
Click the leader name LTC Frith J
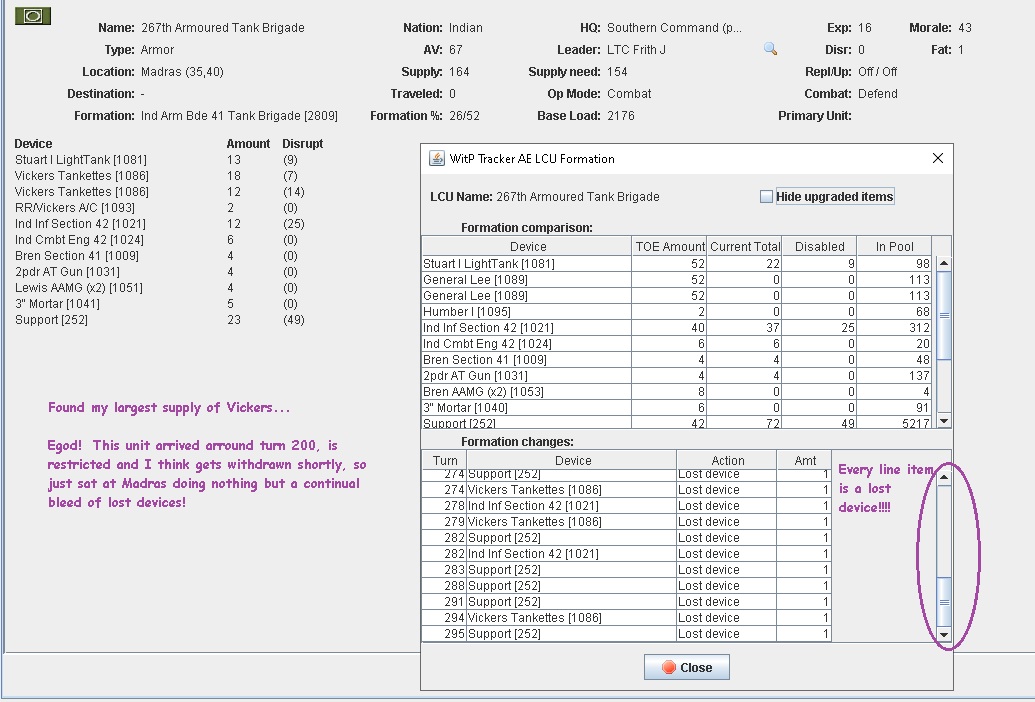coord(636,49)
